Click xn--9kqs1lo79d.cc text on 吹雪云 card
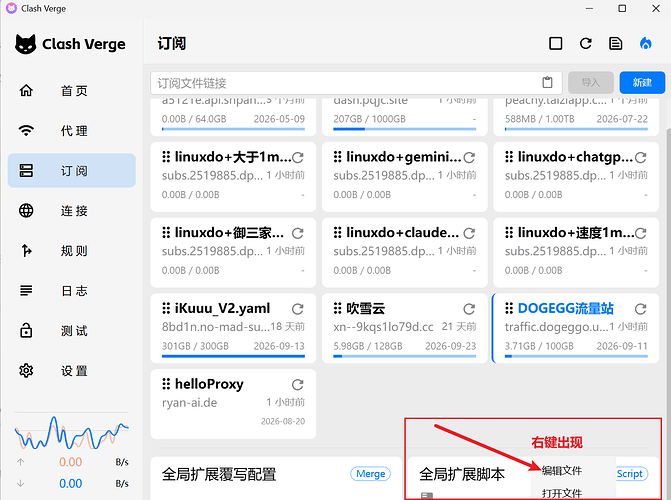The height and width of the screenshot is (500, 671). click(383, 327)
